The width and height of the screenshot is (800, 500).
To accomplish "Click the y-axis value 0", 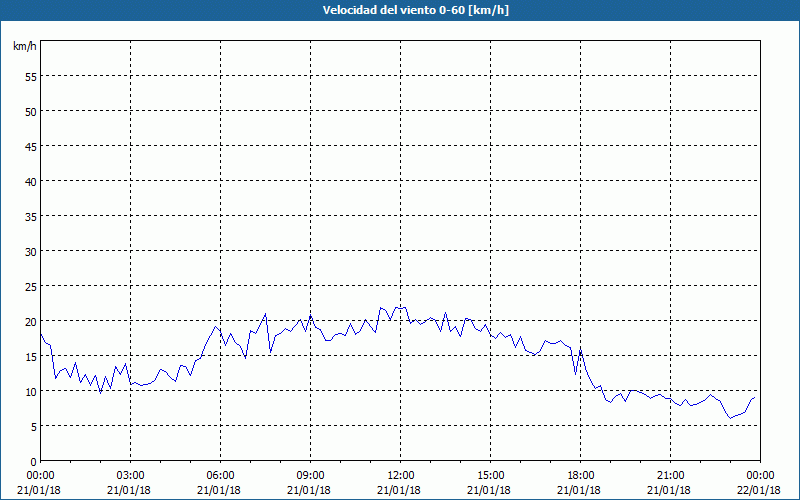I will point(34,462).
